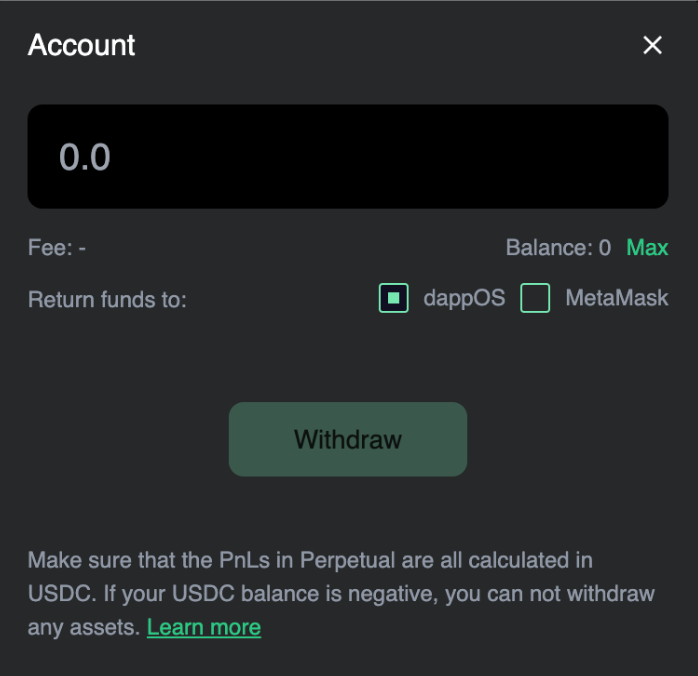Toggle the dappOS checkbox
The height and width of the screenshot is (676, 698).
(394, 298)
